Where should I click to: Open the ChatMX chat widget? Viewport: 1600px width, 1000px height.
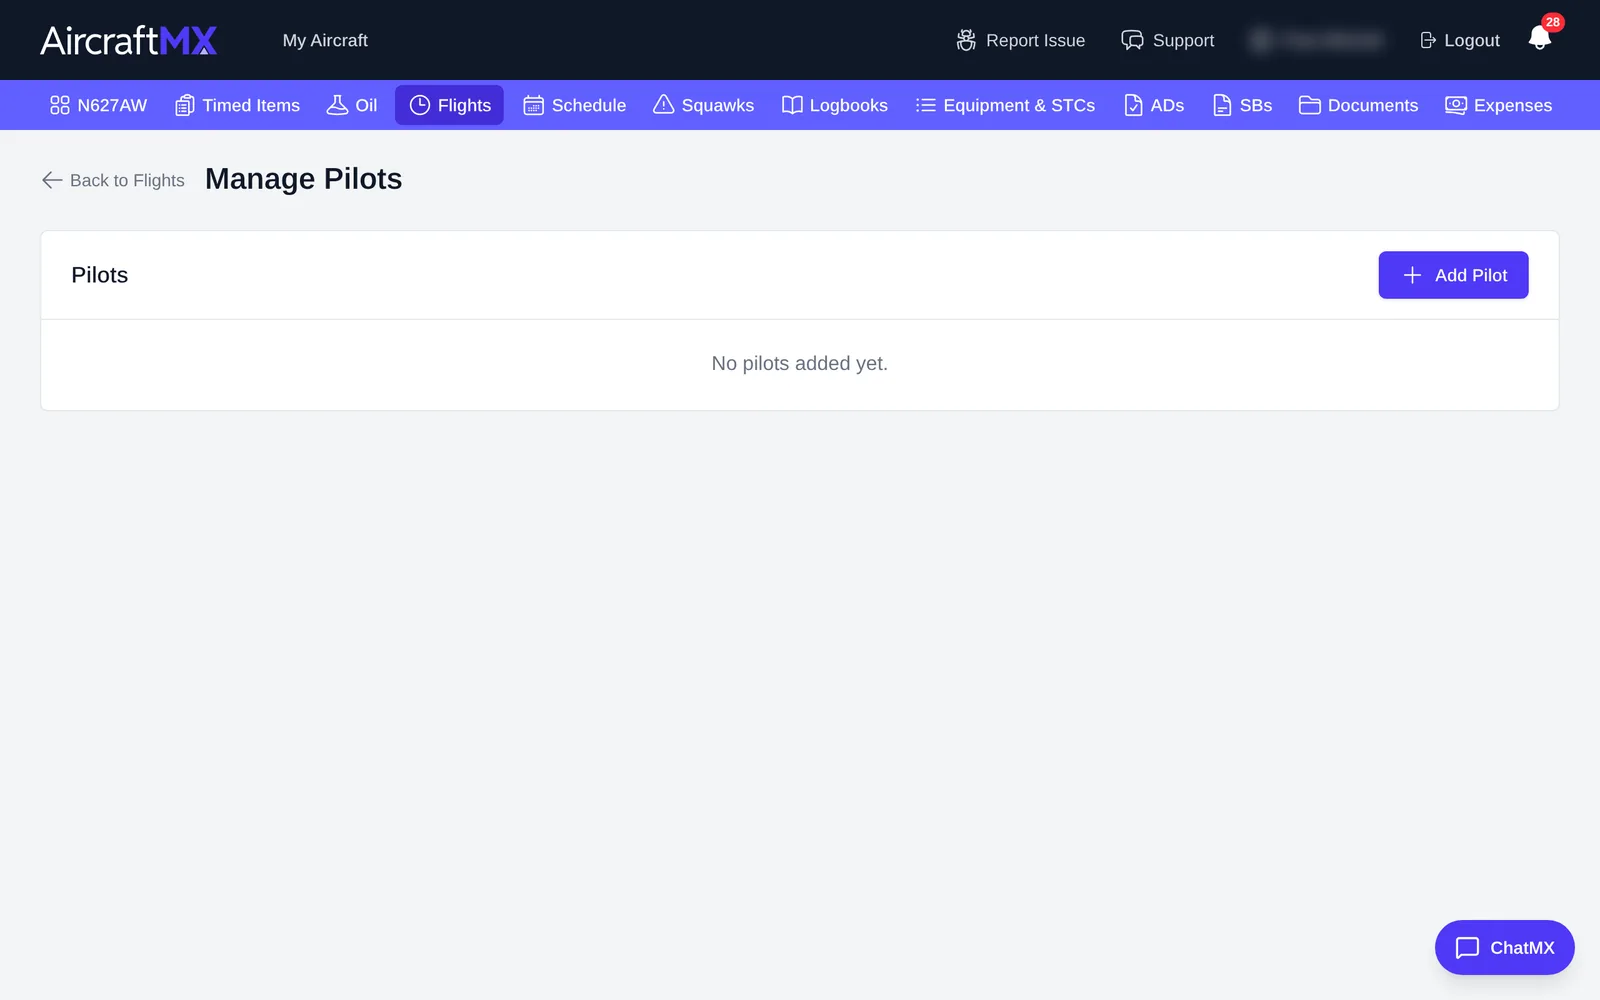click(x=1504, y=947)
